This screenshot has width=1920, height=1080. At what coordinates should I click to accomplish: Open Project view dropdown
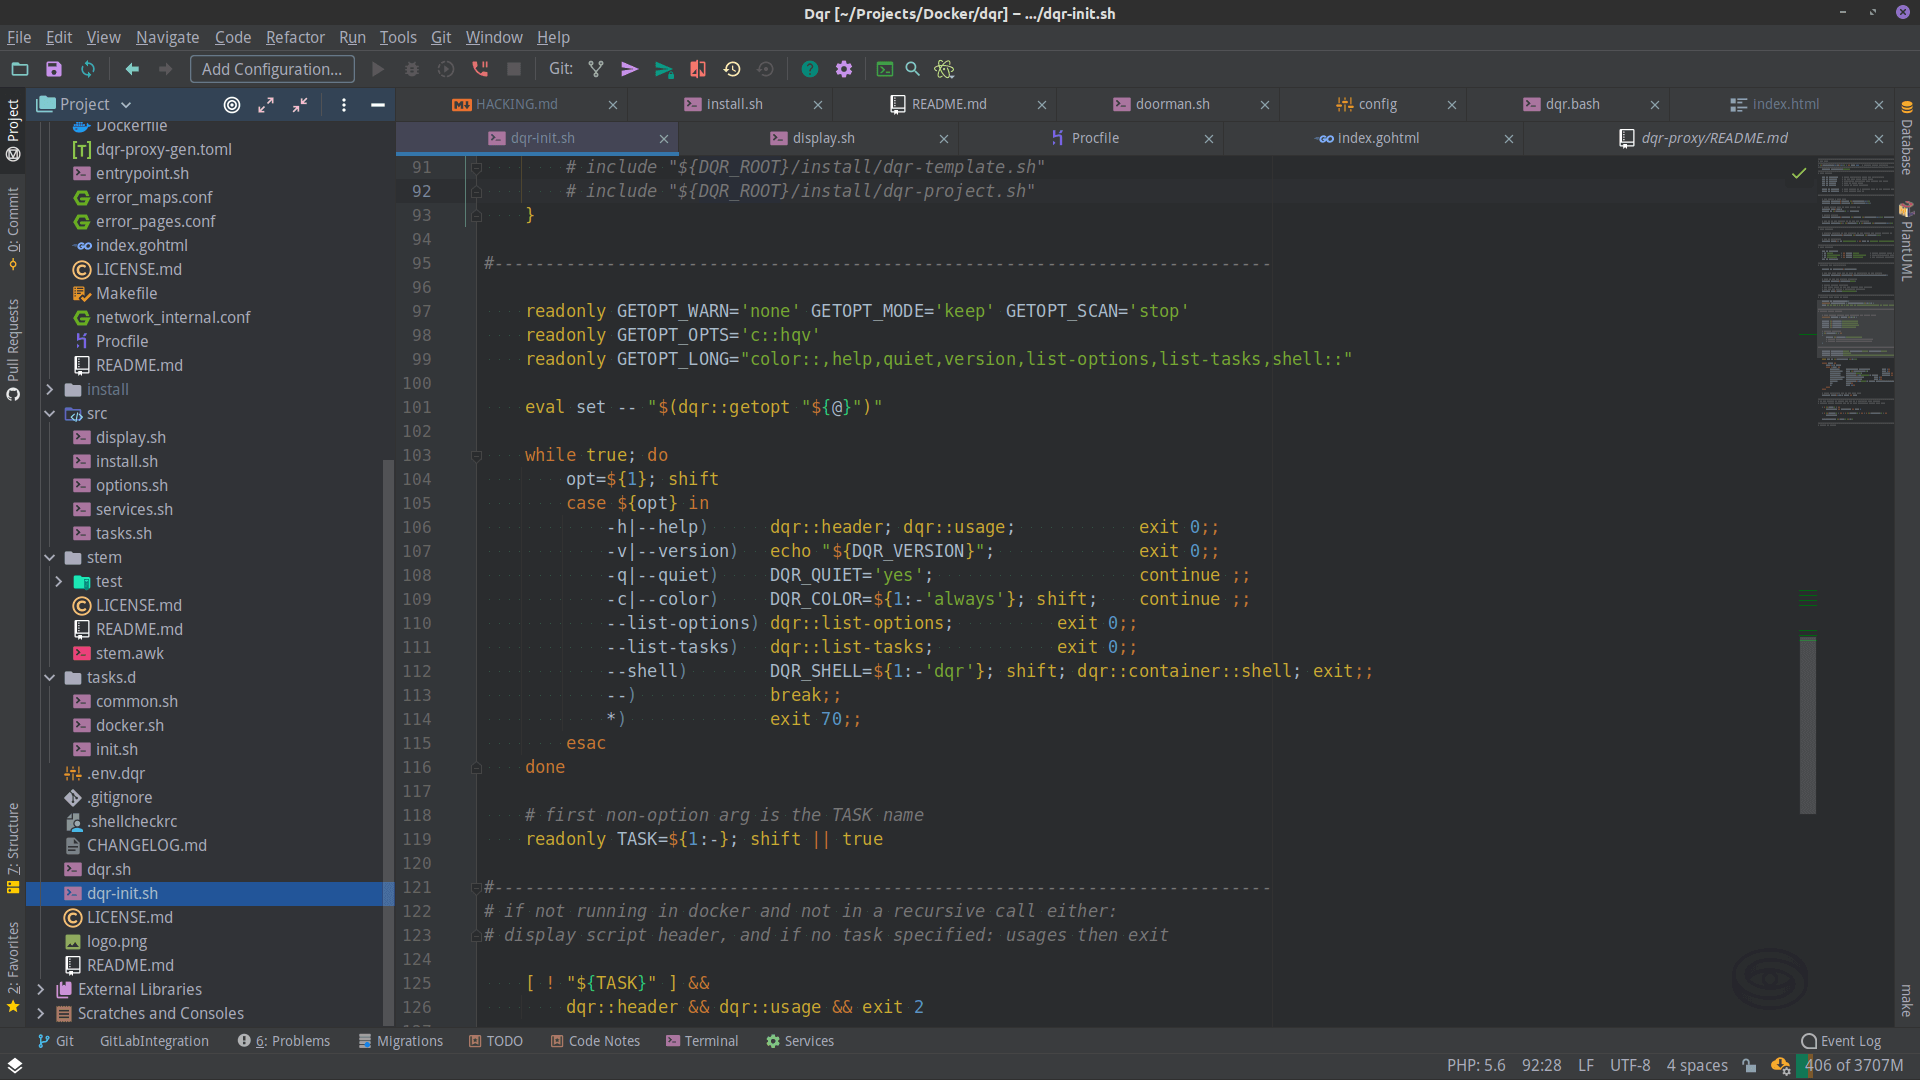click(126, 104)
